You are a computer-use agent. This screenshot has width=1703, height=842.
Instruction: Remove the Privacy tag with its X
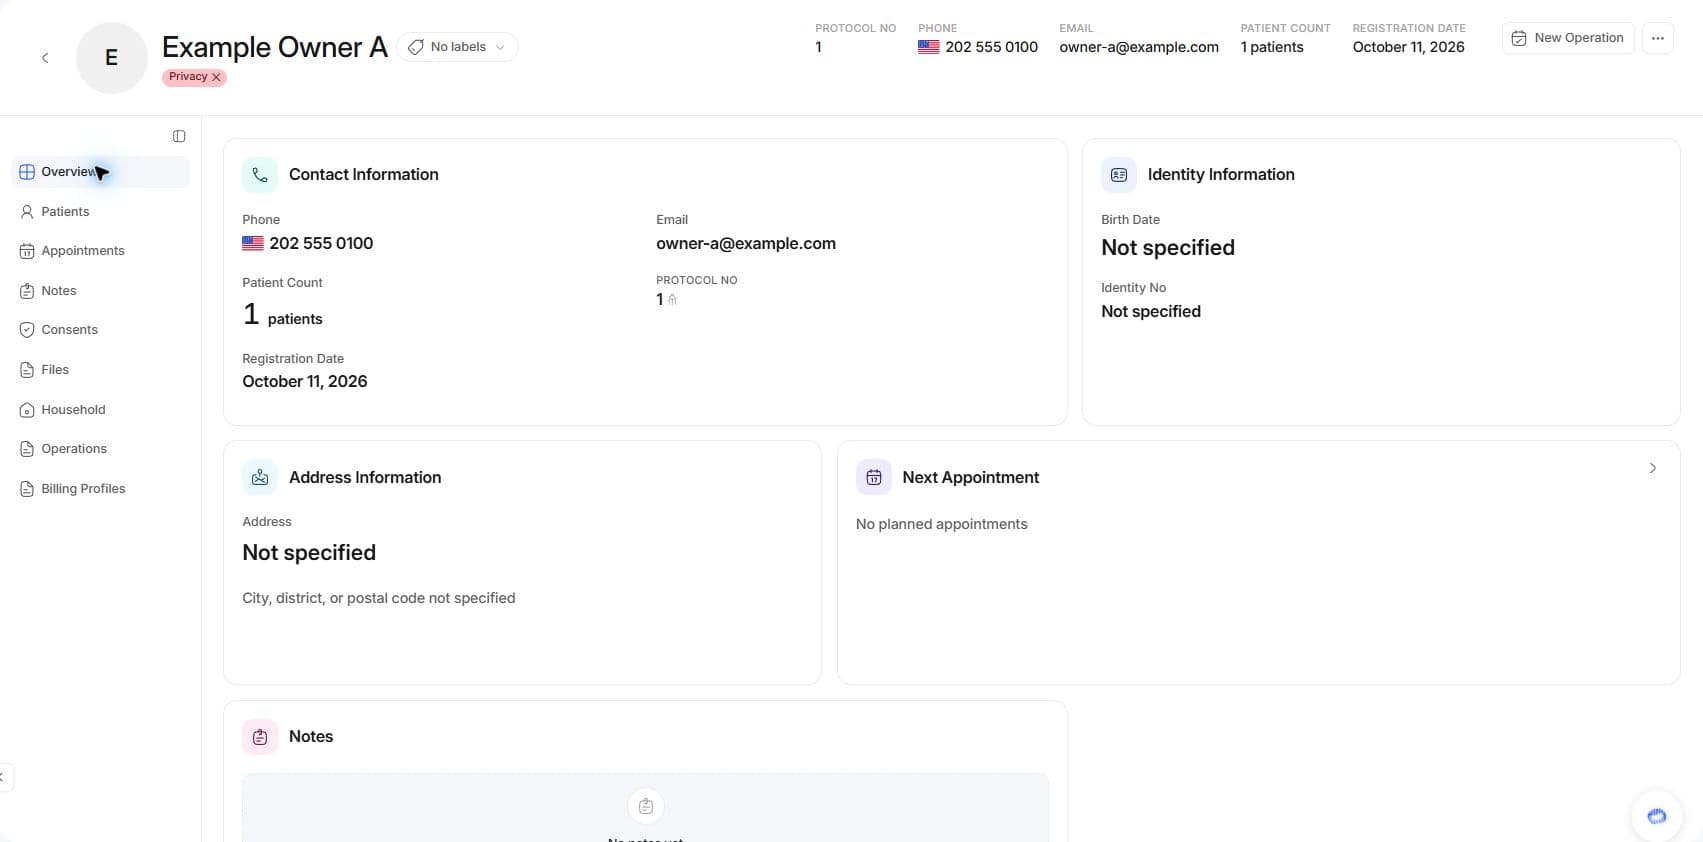(x=216, y=77)
